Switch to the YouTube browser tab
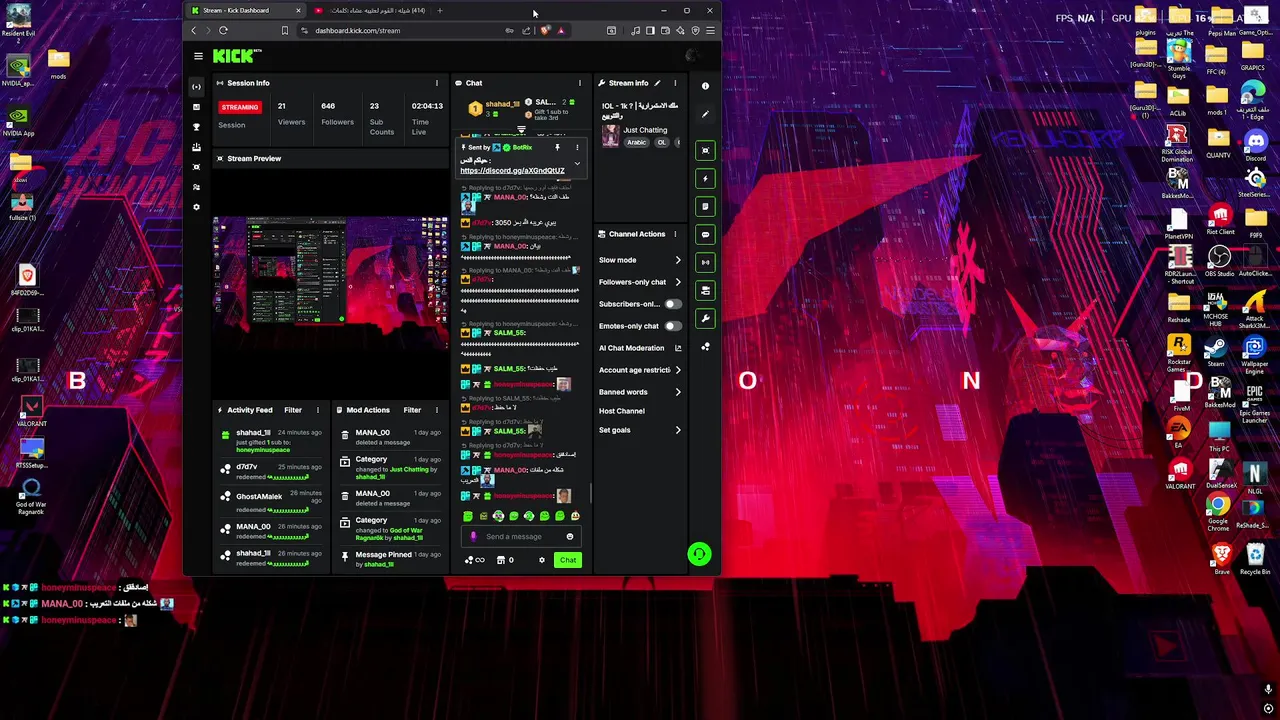 [x=371, y=10]
